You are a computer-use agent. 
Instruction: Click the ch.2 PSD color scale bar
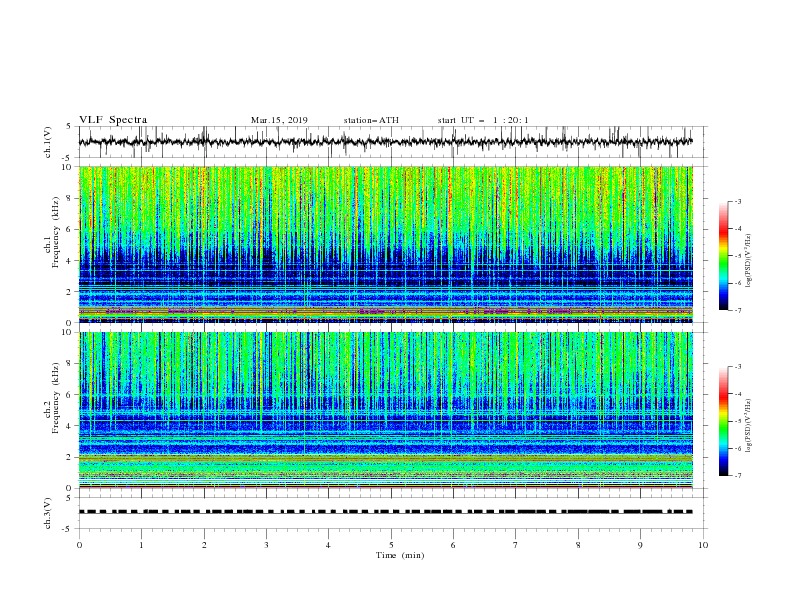click(x=724, y=421)
